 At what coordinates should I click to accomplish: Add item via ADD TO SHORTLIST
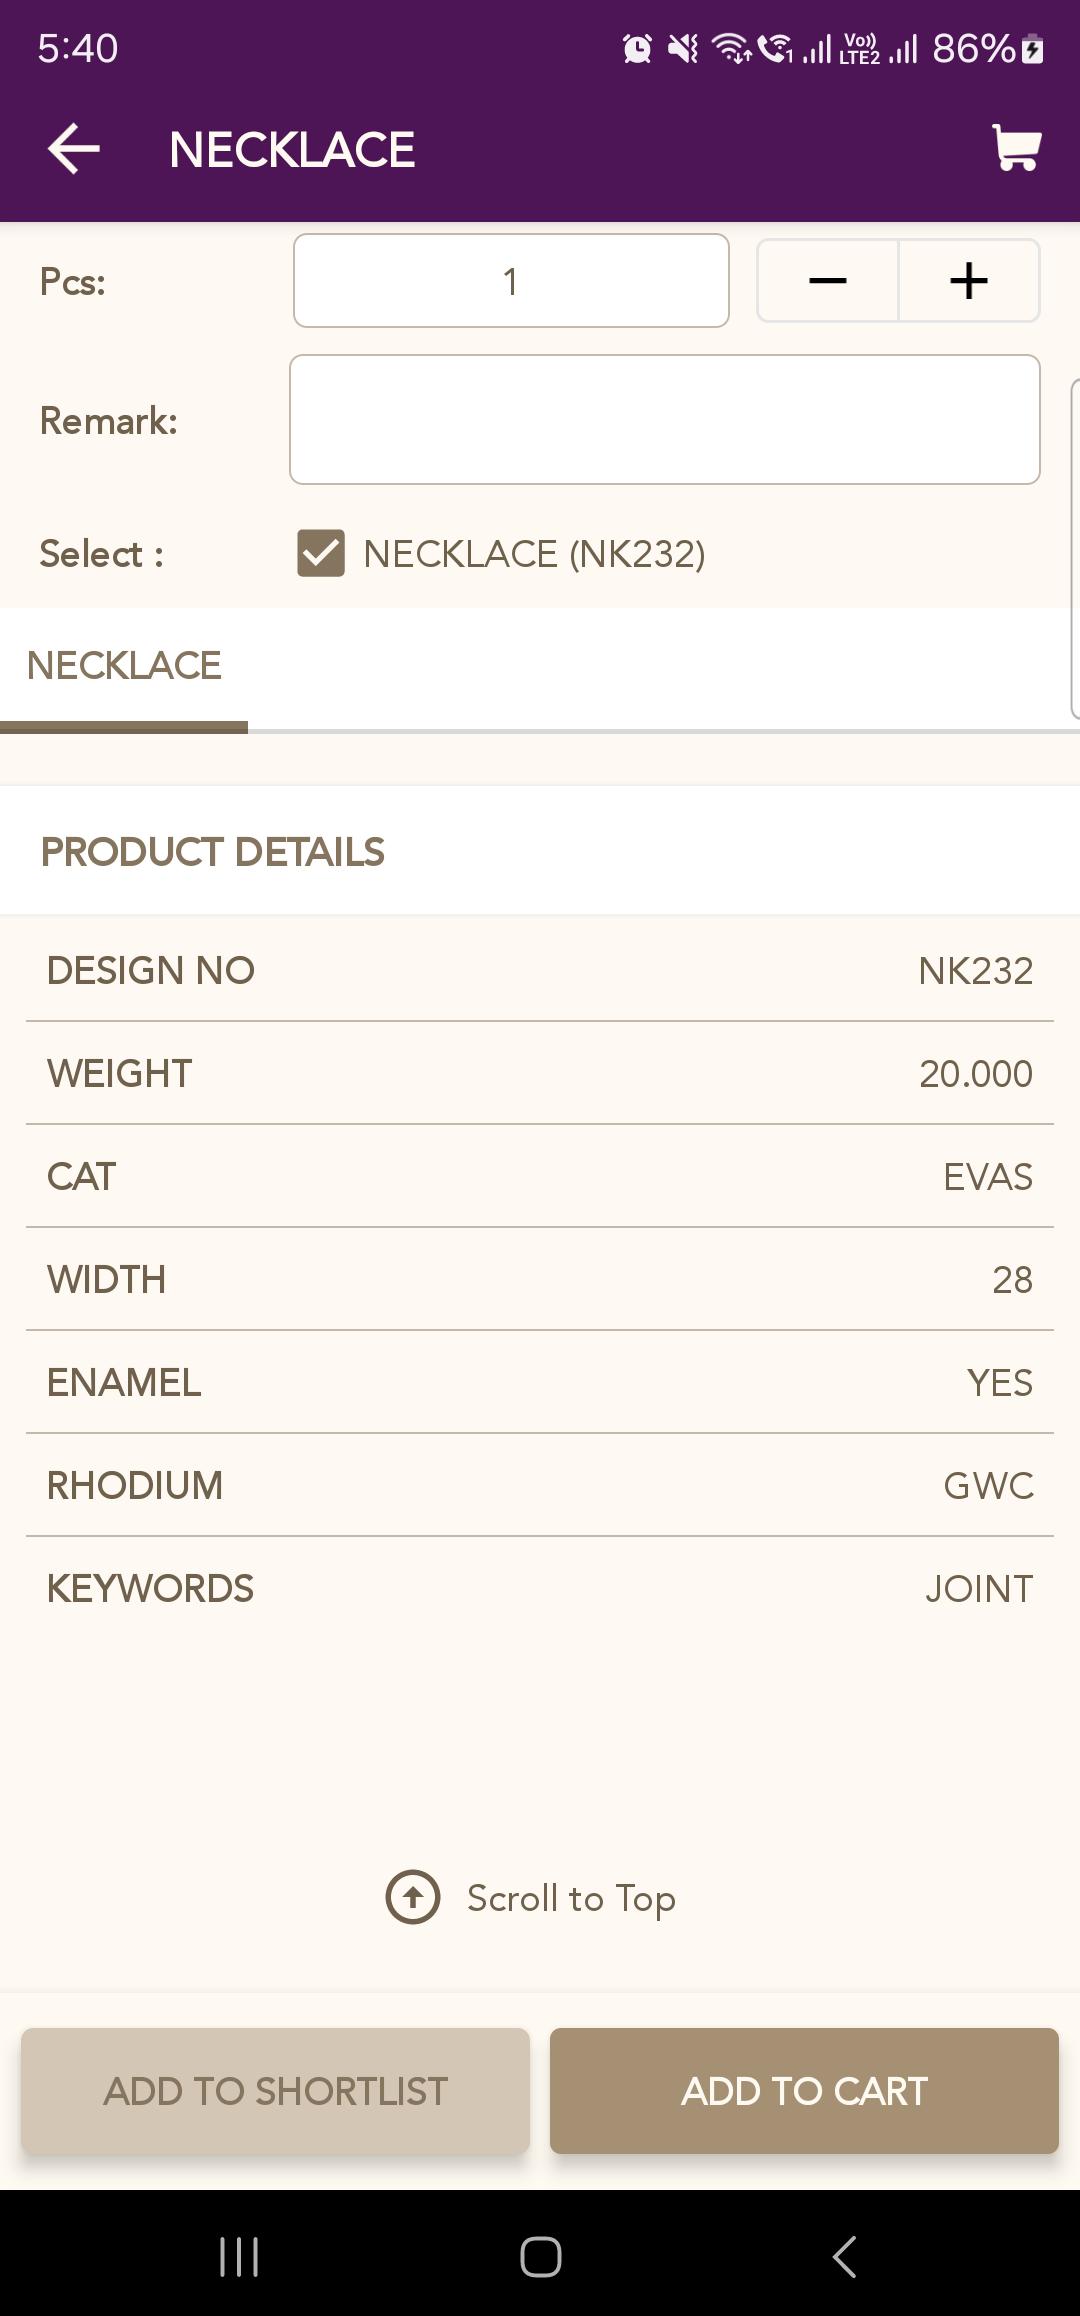click(x=275, y=2091)
